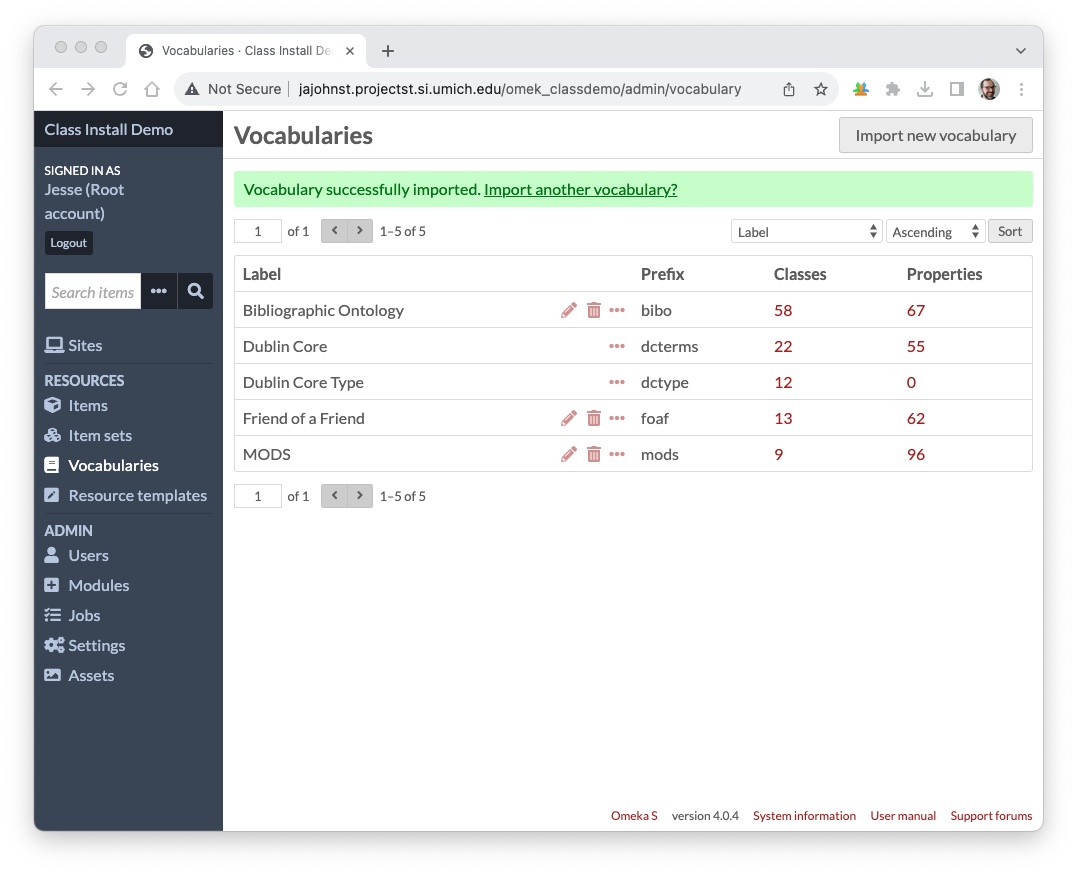Click trash icon for Friend of a Friend
The image size is (1077, 873).
point(594,418)
